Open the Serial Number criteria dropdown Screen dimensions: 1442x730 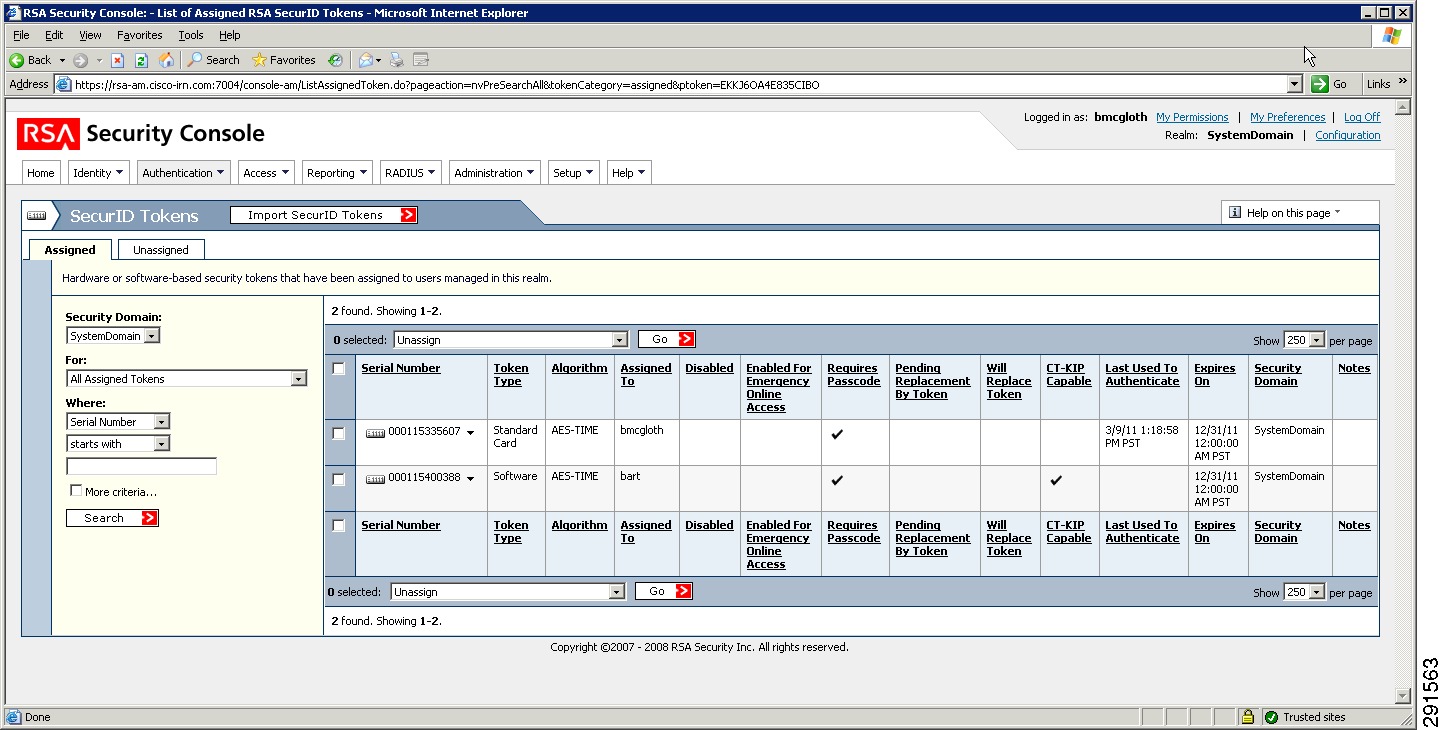pos(118,422)
